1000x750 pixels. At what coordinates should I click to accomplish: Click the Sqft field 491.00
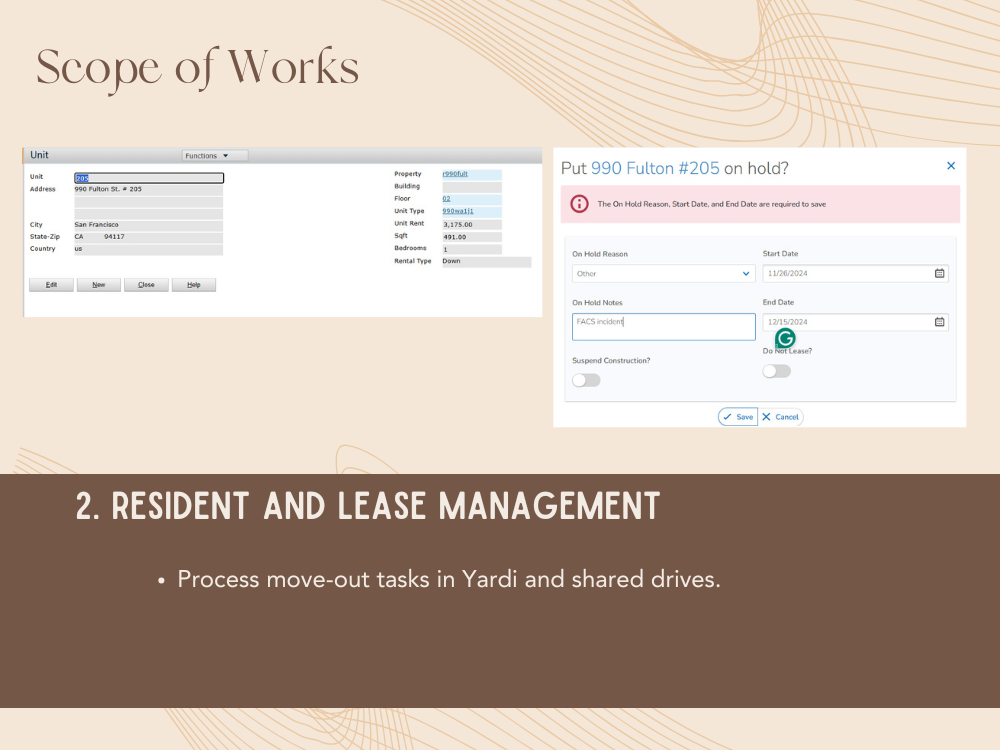coord(472,237)
